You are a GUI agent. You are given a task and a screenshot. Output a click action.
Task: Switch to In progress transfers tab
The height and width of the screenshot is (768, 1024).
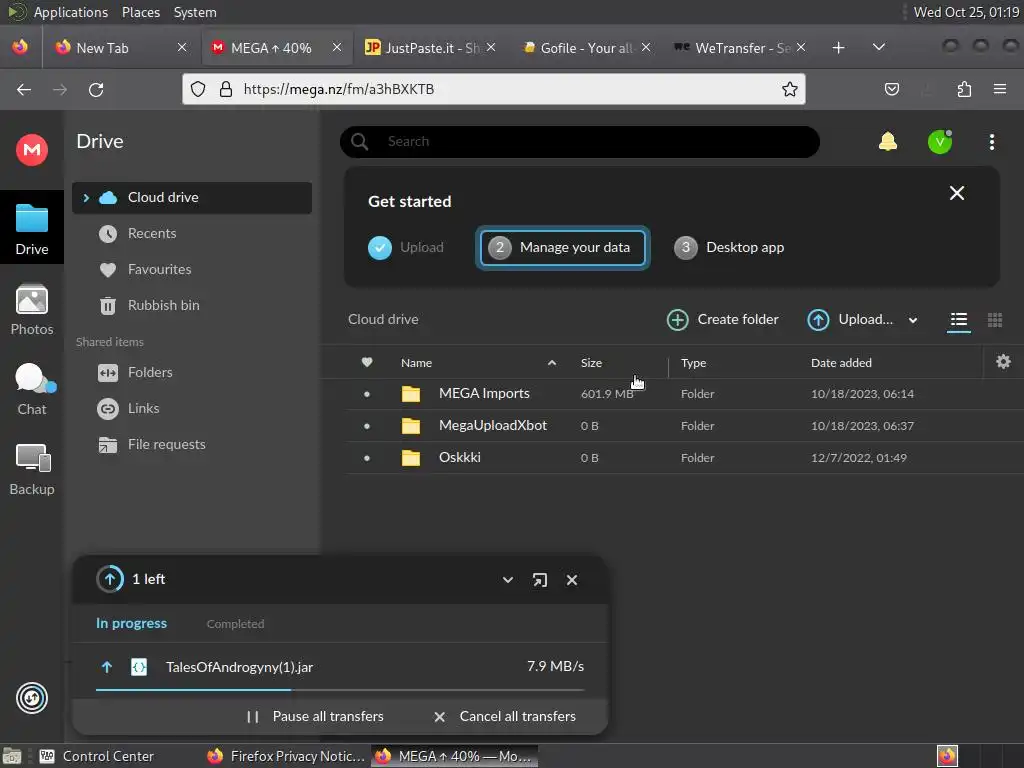pyautogui.click(x=131, y=624)
